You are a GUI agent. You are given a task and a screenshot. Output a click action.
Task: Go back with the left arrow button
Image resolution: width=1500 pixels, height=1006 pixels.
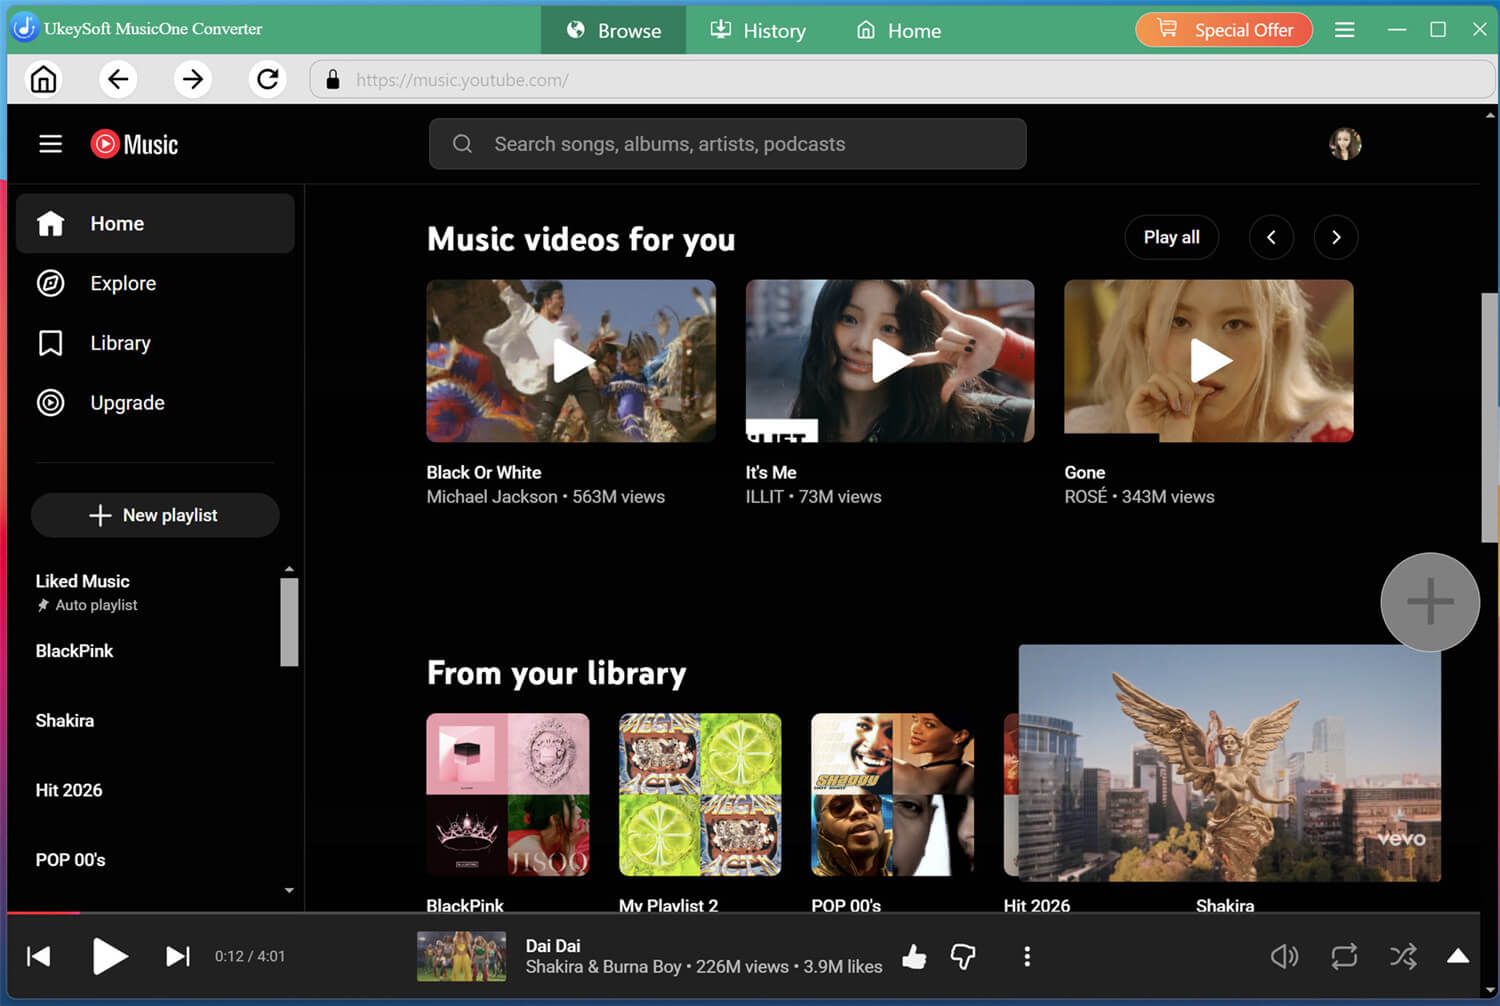118,79
